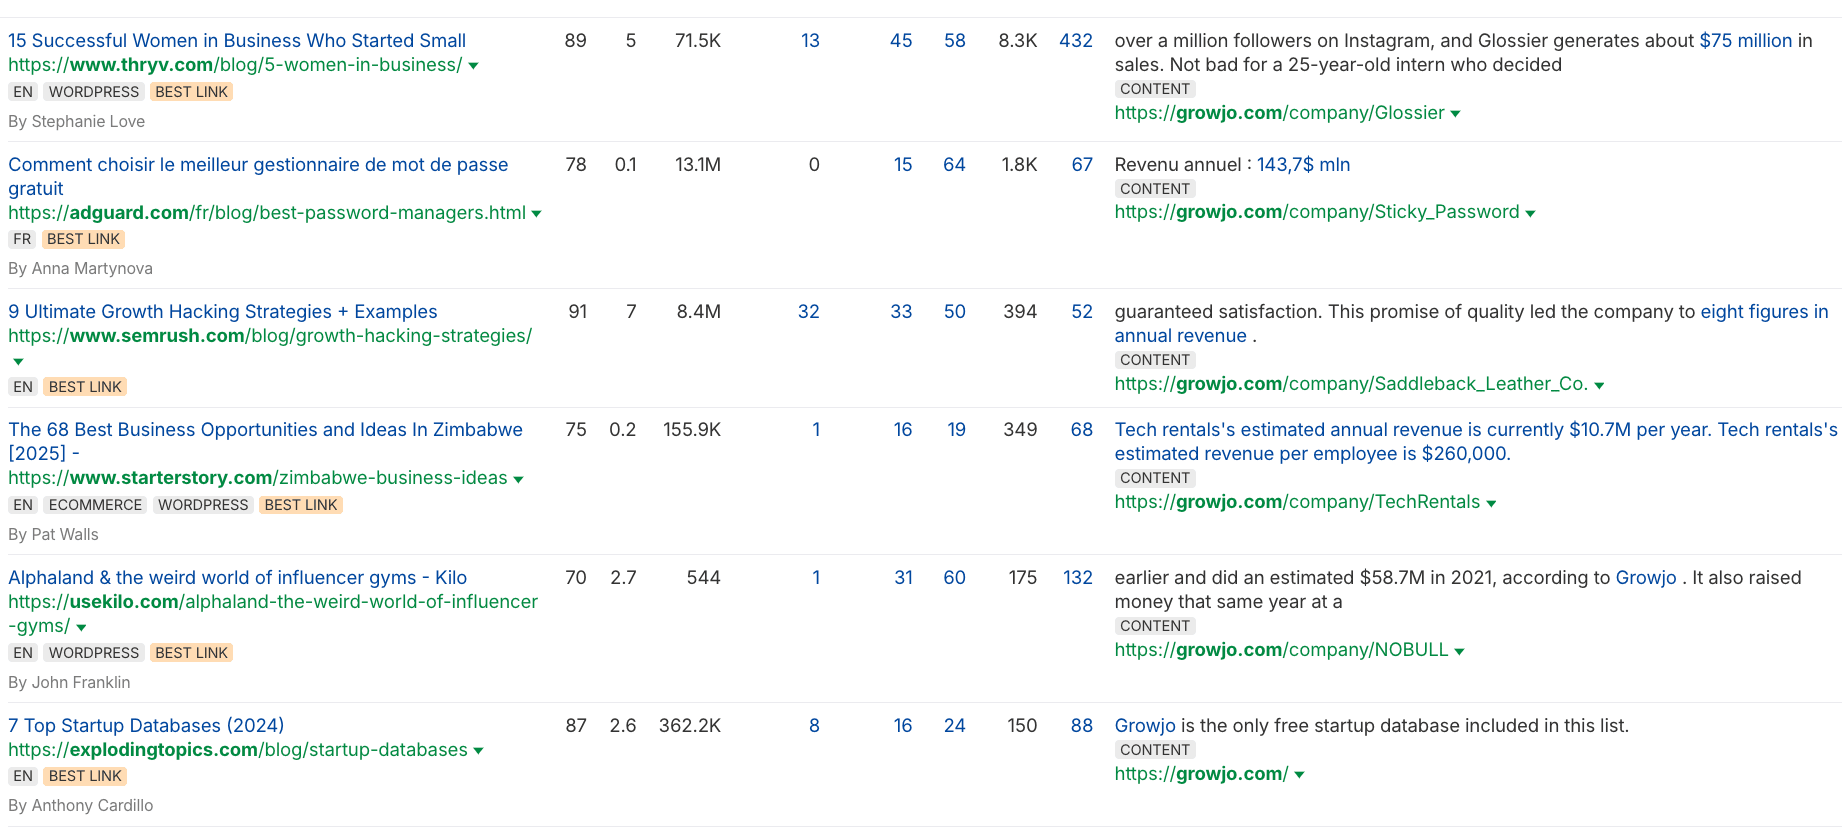Visit the thryv.com blog URL
This screenshot has height=828, width=1842.
[235, 65]
